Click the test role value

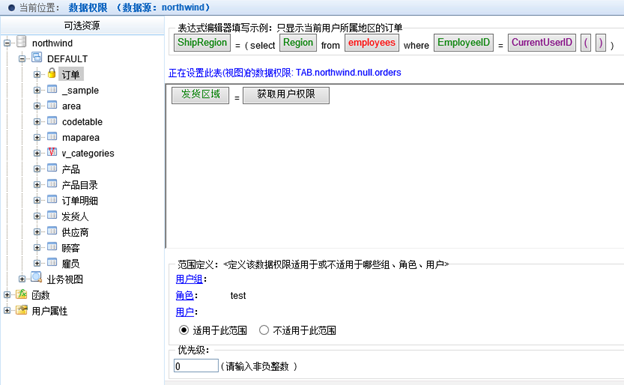tap(238, 295)
